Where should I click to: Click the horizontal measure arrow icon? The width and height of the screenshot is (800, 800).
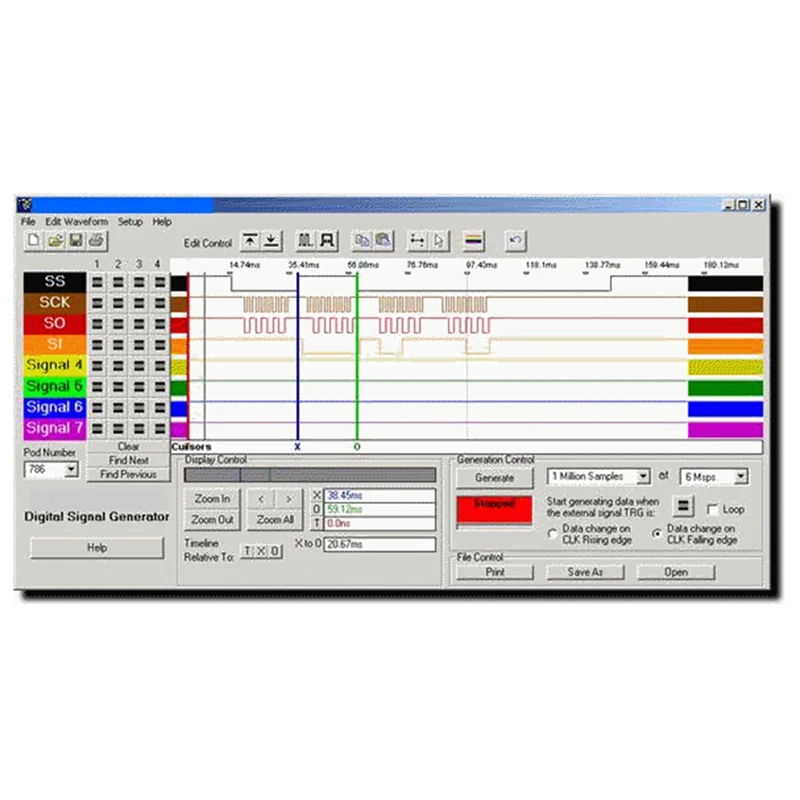pyautogui.click(x=417, y=241)
